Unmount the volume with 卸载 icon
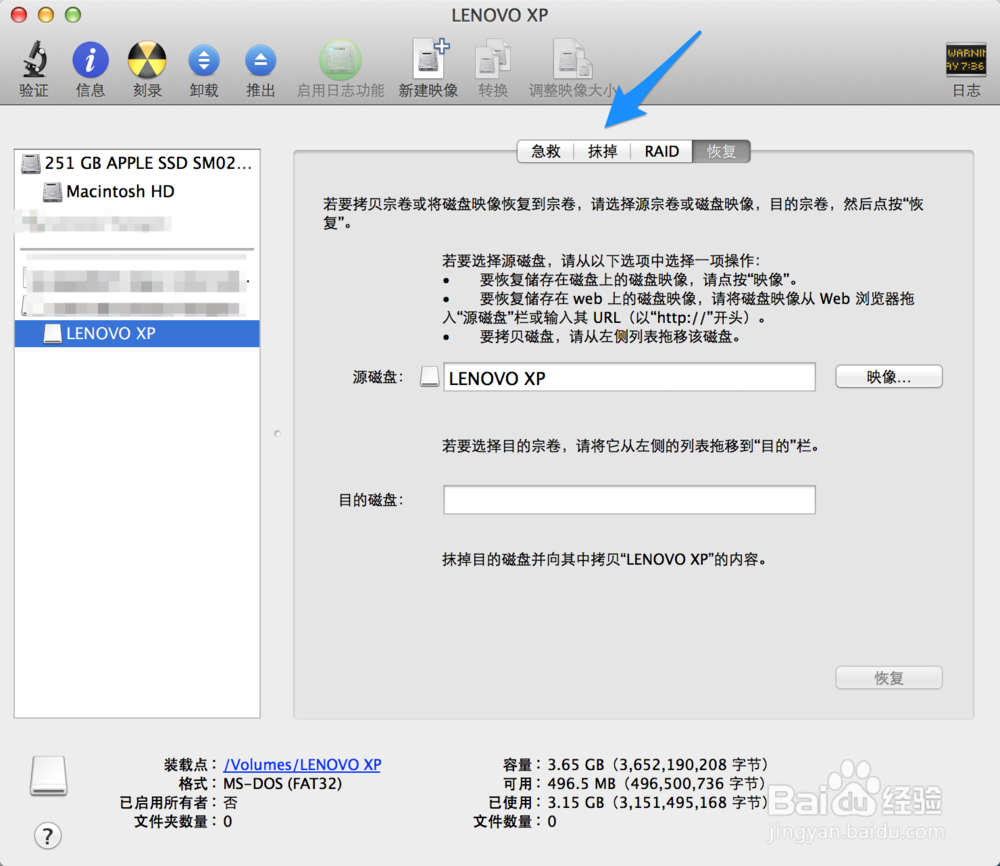The image size is (1000, 866). pos(204,61)
